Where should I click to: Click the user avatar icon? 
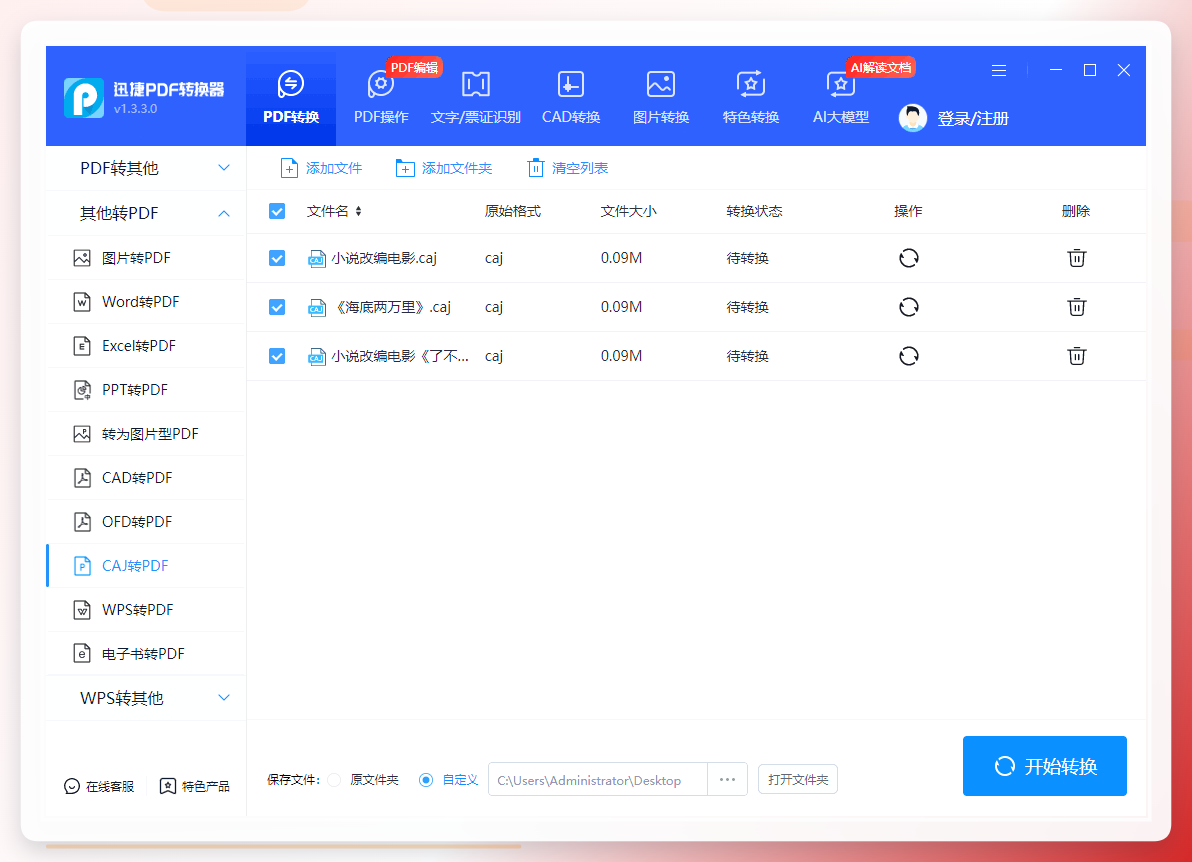pyautogui.click(x=912, y=118)
